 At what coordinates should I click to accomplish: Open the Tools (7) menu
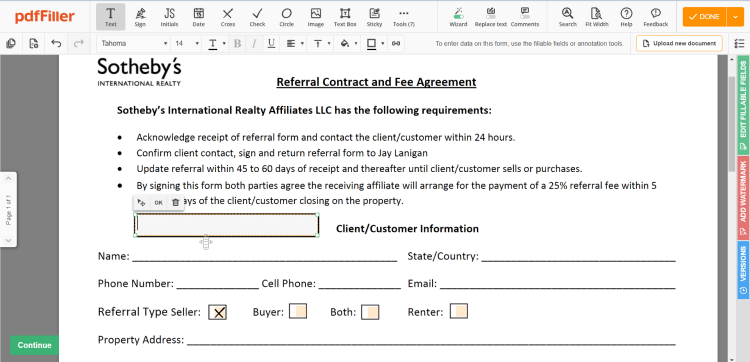pos(404,17)
